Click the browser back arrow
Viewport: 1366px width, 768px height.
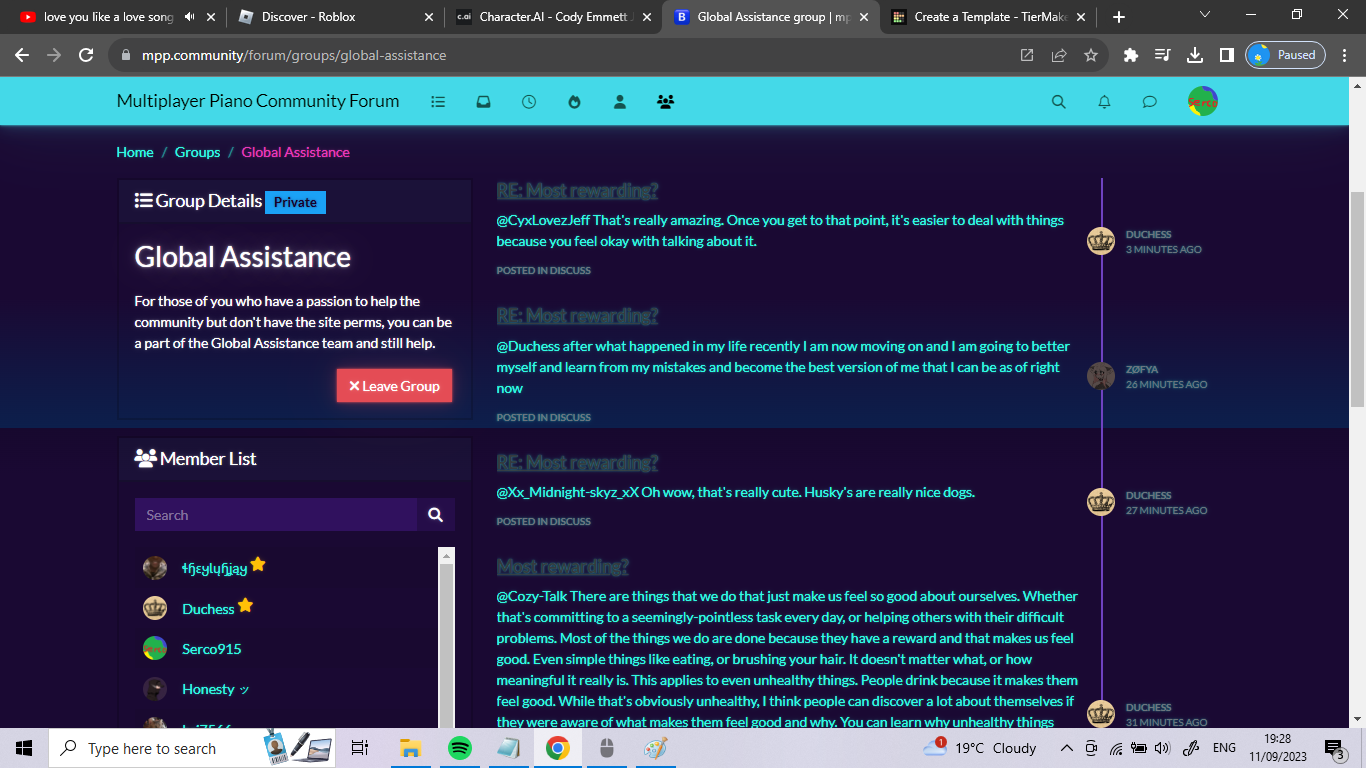22,55
